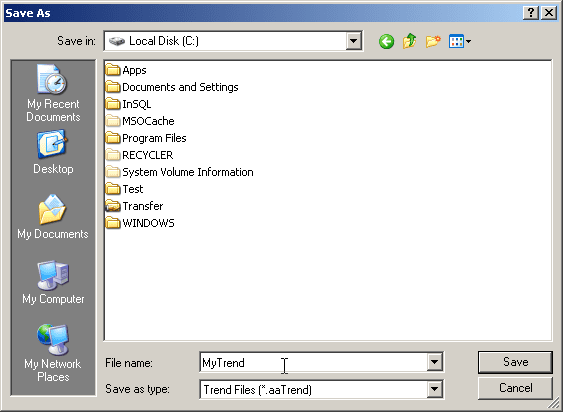Screen dimensions: 563x412
Task: Open My Recent Documents in sidebar
Action: coord(53,93)
